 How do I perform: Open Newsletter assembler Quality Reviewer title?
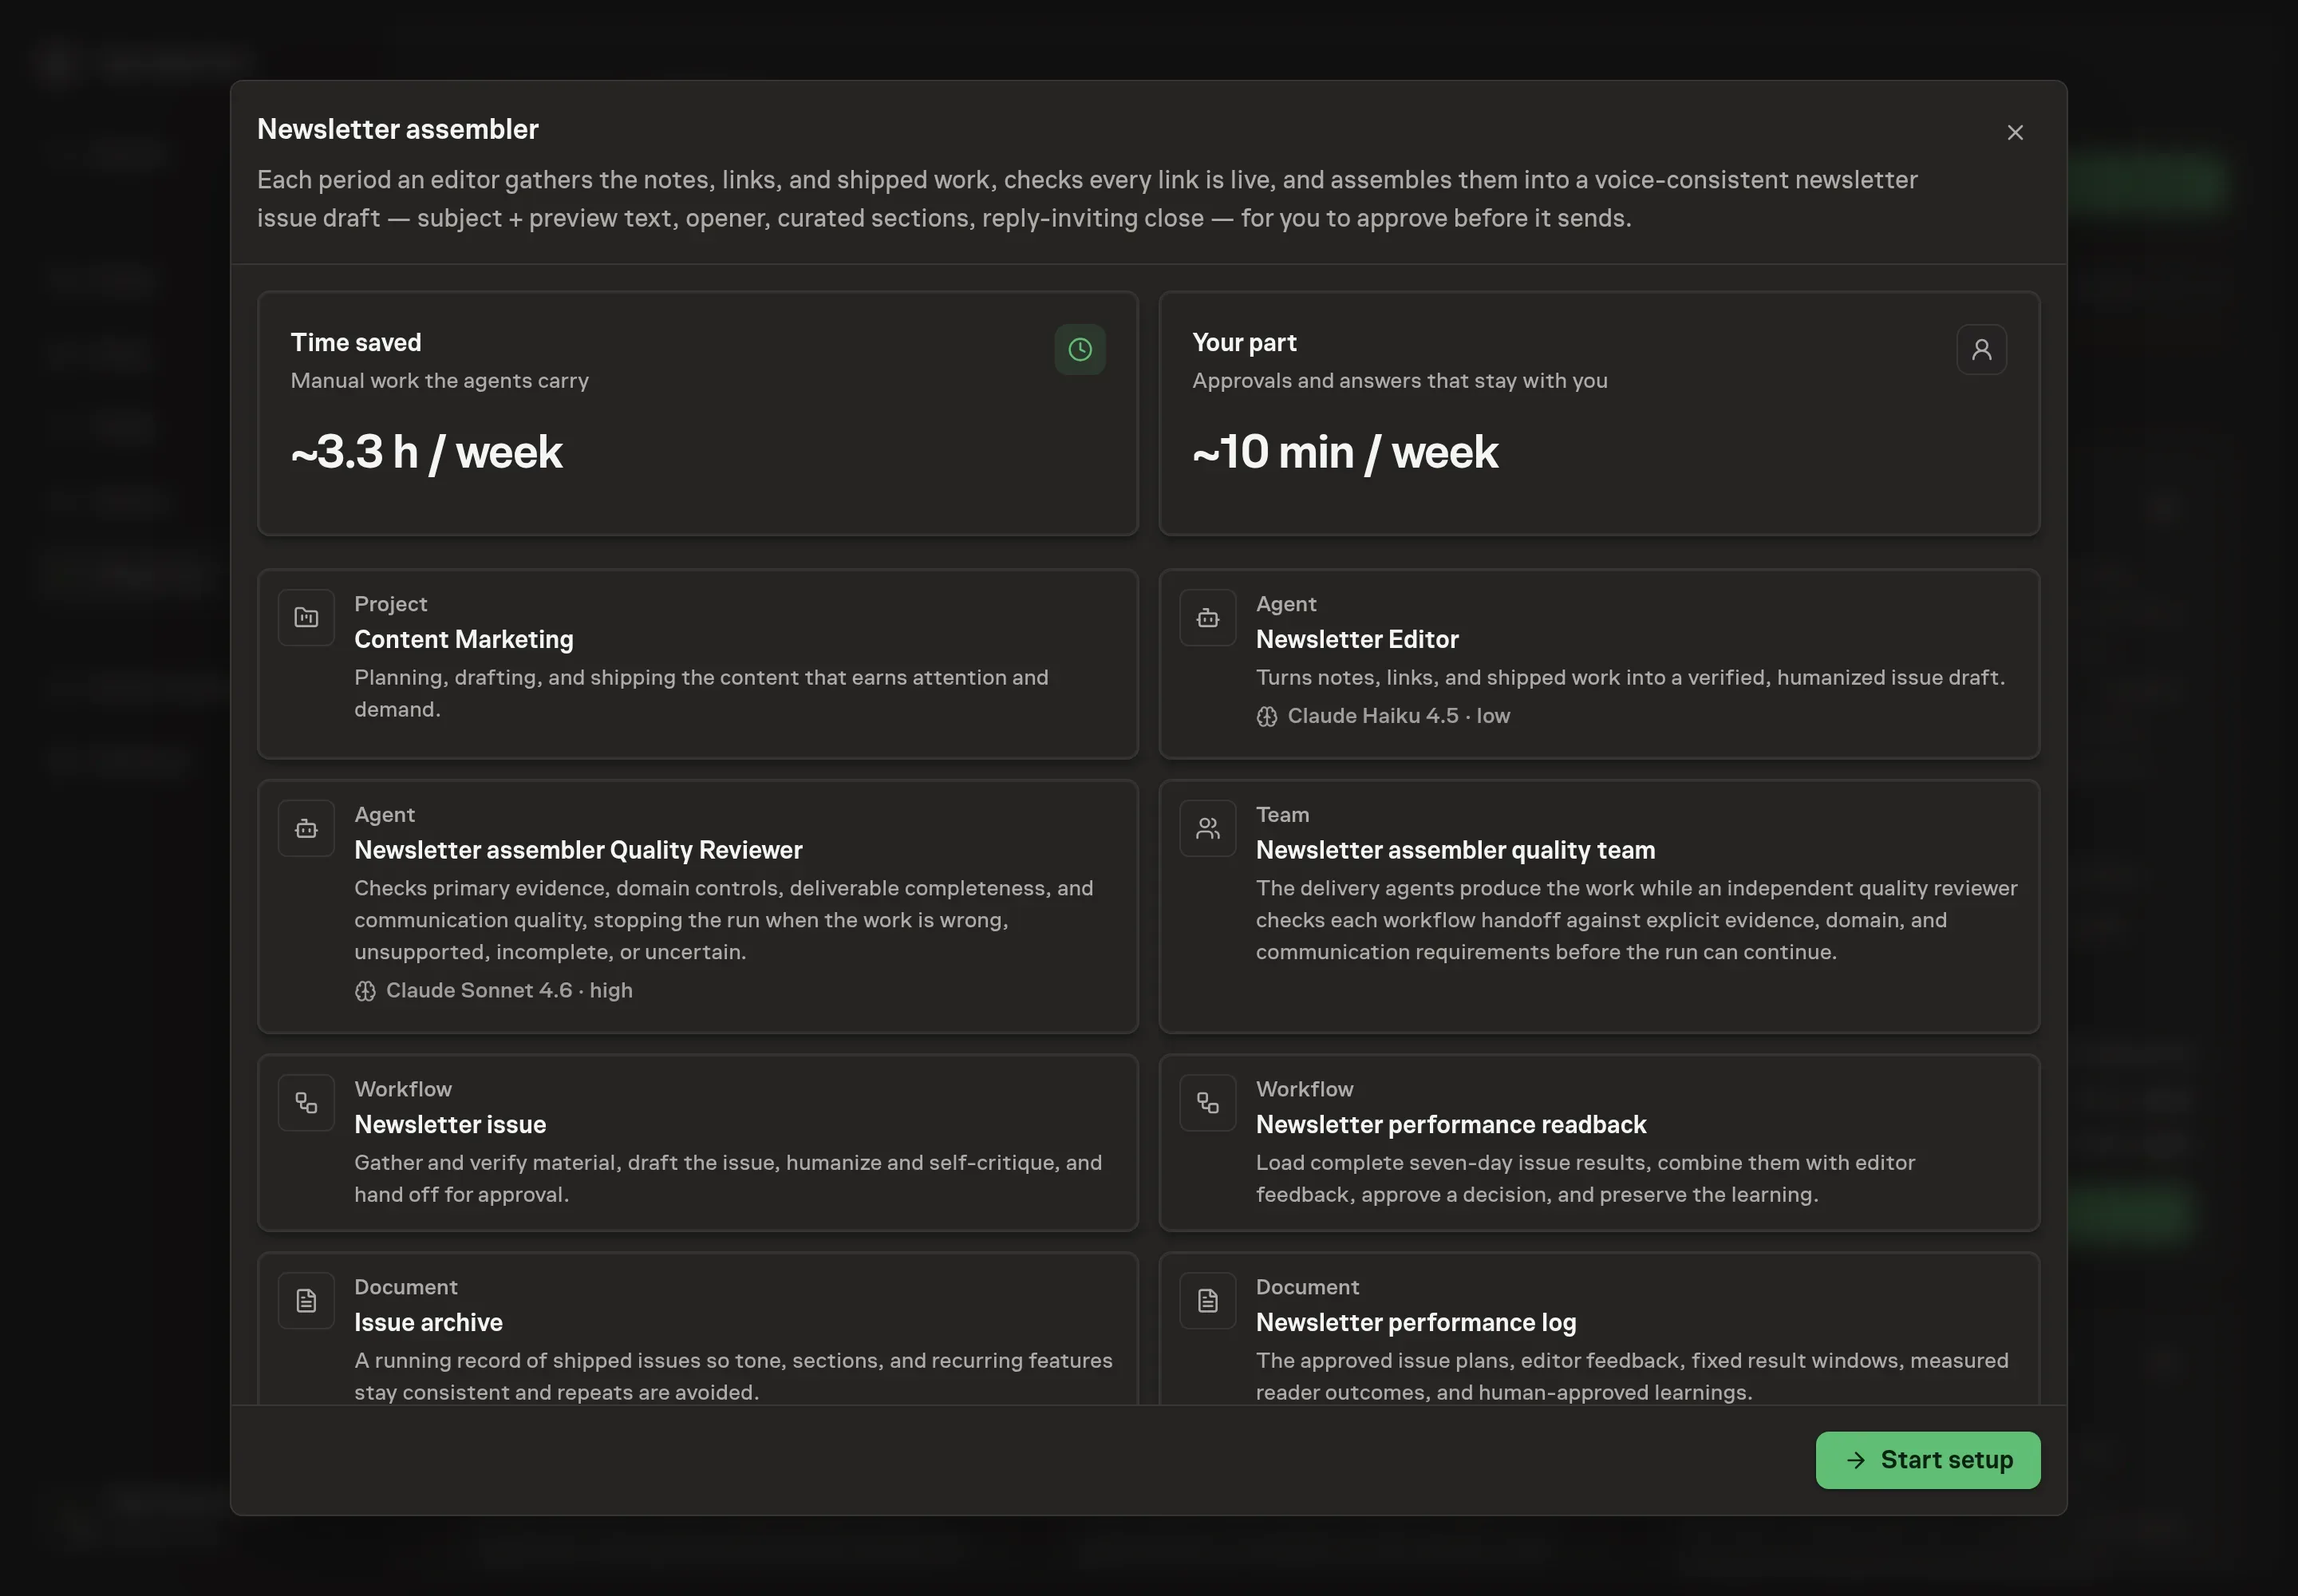(x=578, y=850)
